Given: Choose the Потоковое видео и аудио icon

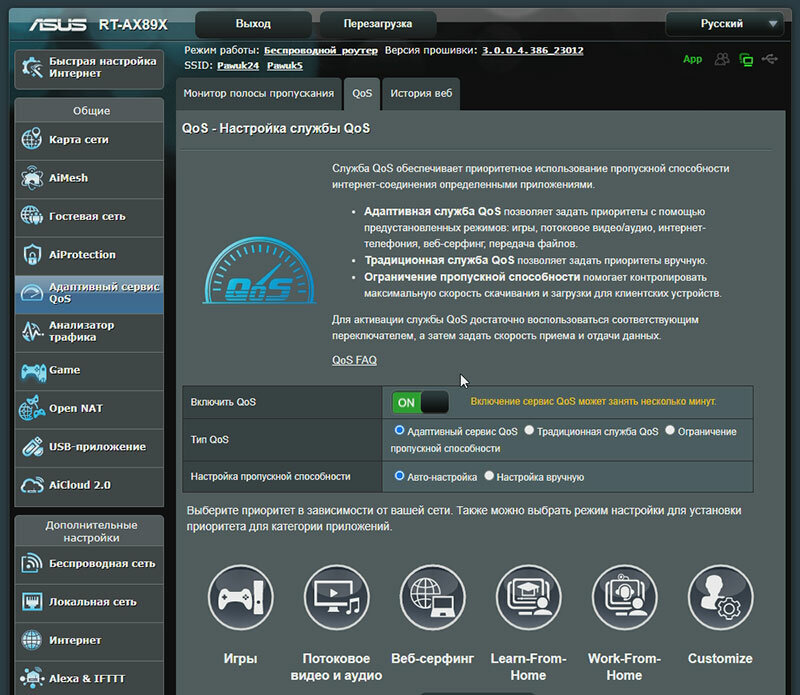Looking at the screenshot, I should (336, 598).
